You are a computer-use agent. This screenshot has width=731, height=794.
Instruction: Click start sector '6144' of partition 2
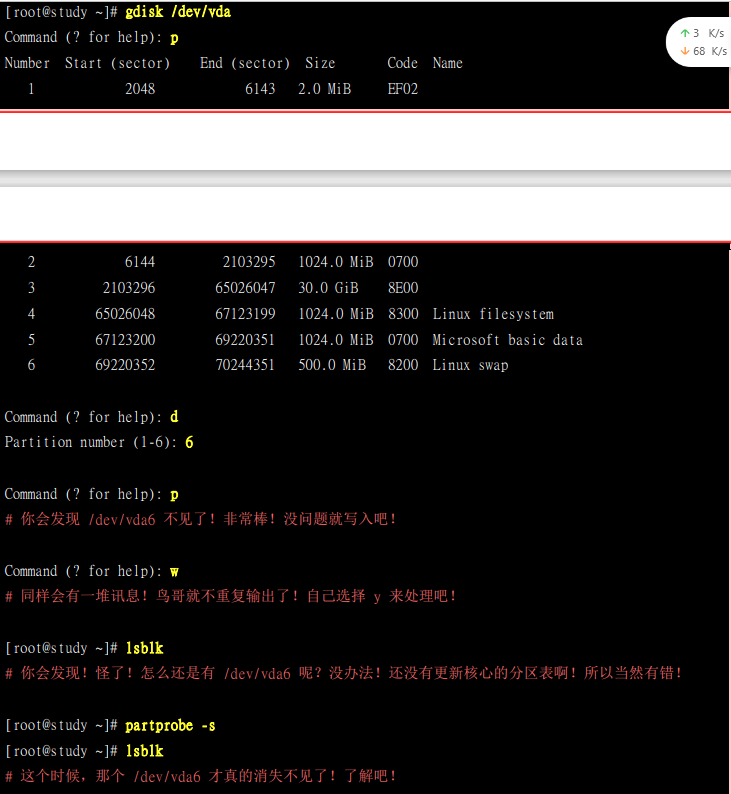[140, 262]
